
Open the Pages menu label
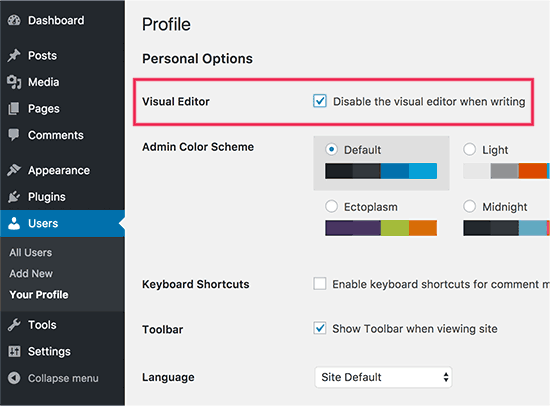(x=44, y=109)
